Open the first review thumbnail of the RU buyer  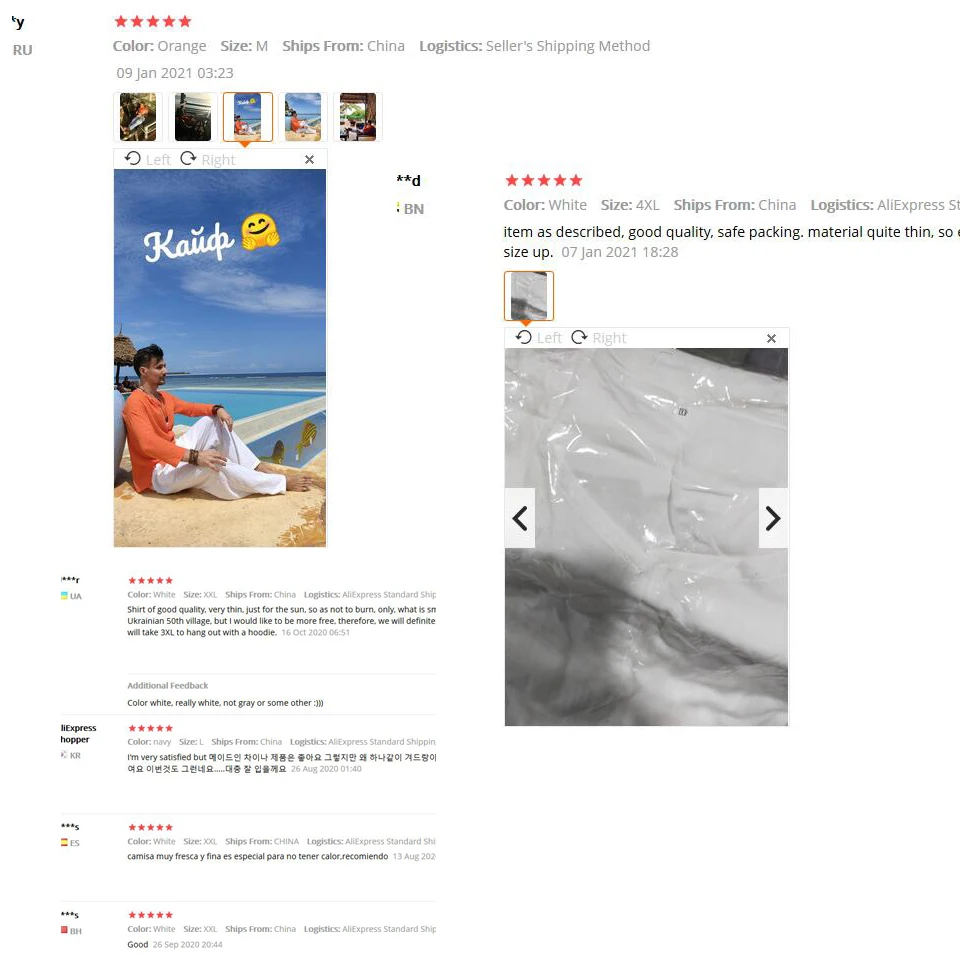[x=138, y=117]
